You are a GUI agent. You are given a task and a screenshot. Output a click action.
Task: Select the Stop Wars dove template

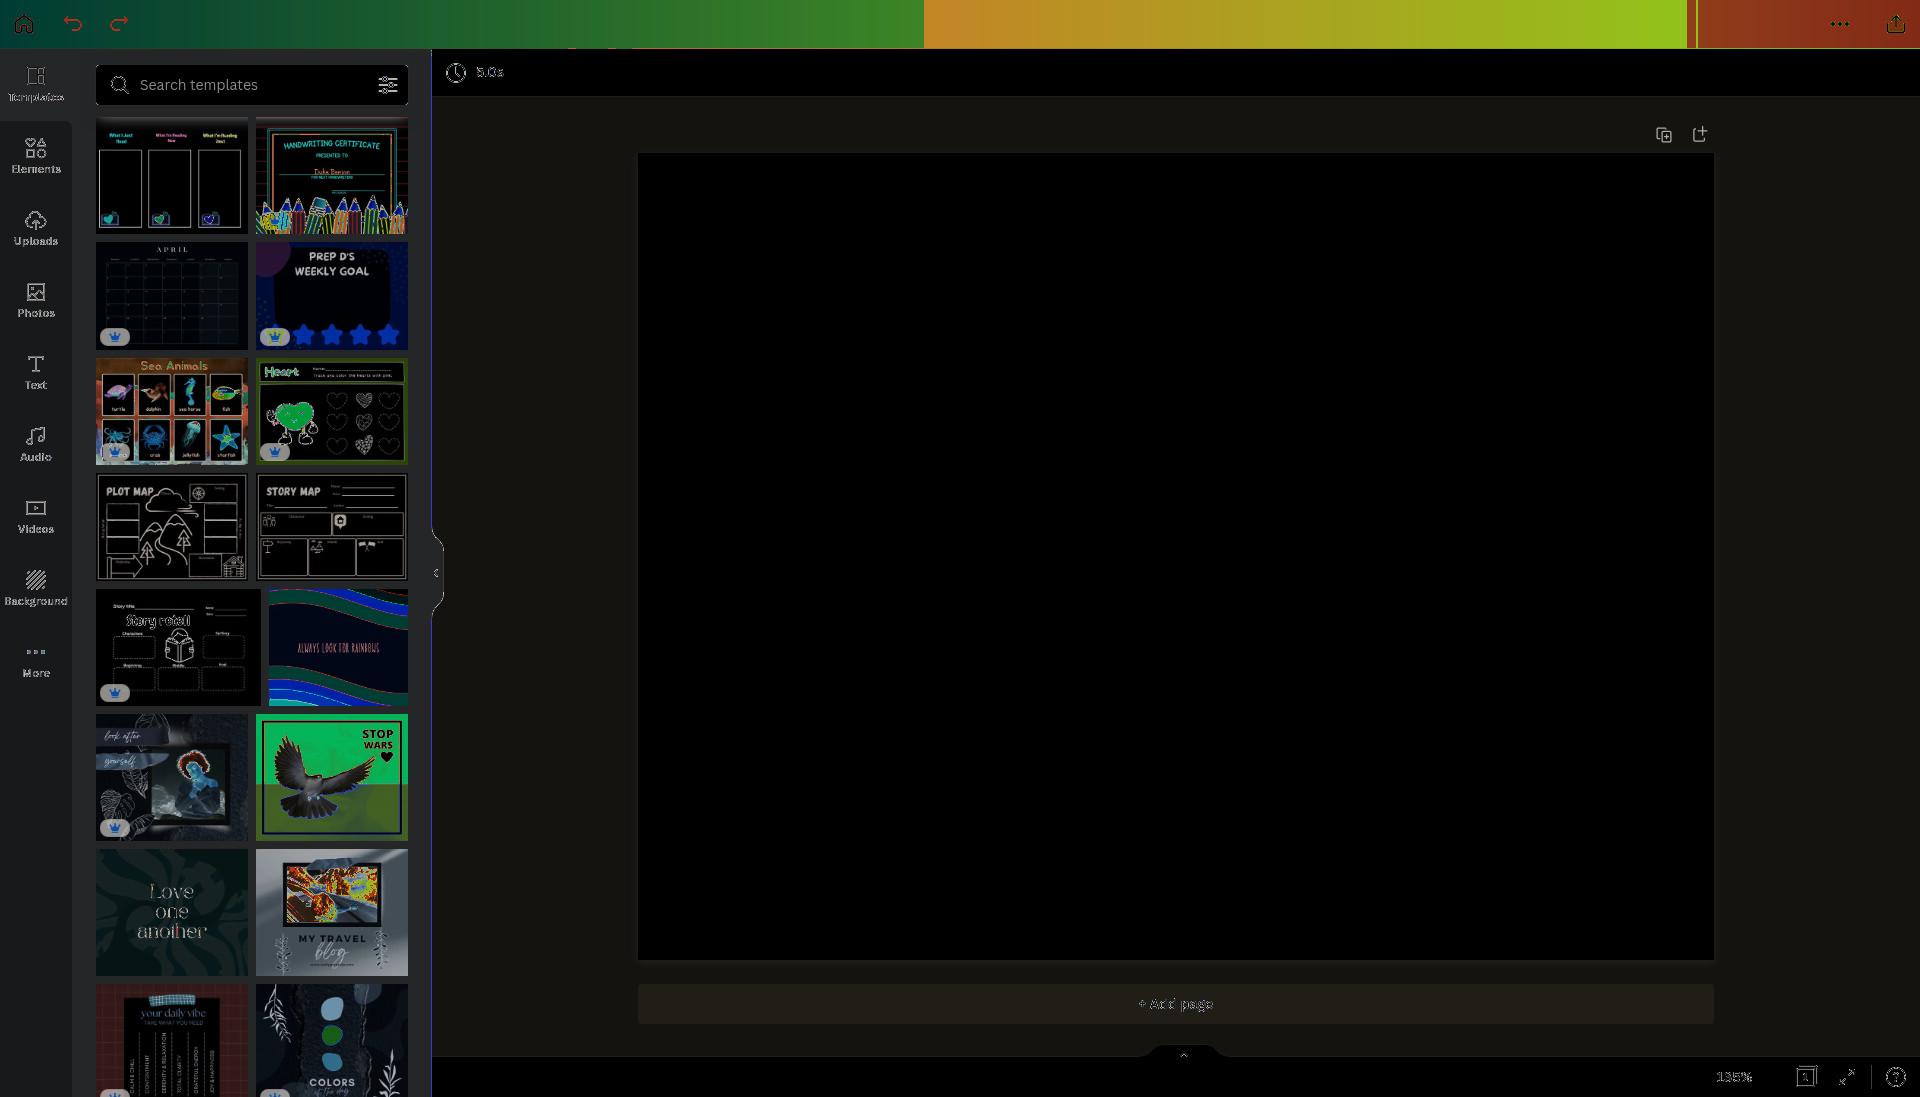point(332,777)
